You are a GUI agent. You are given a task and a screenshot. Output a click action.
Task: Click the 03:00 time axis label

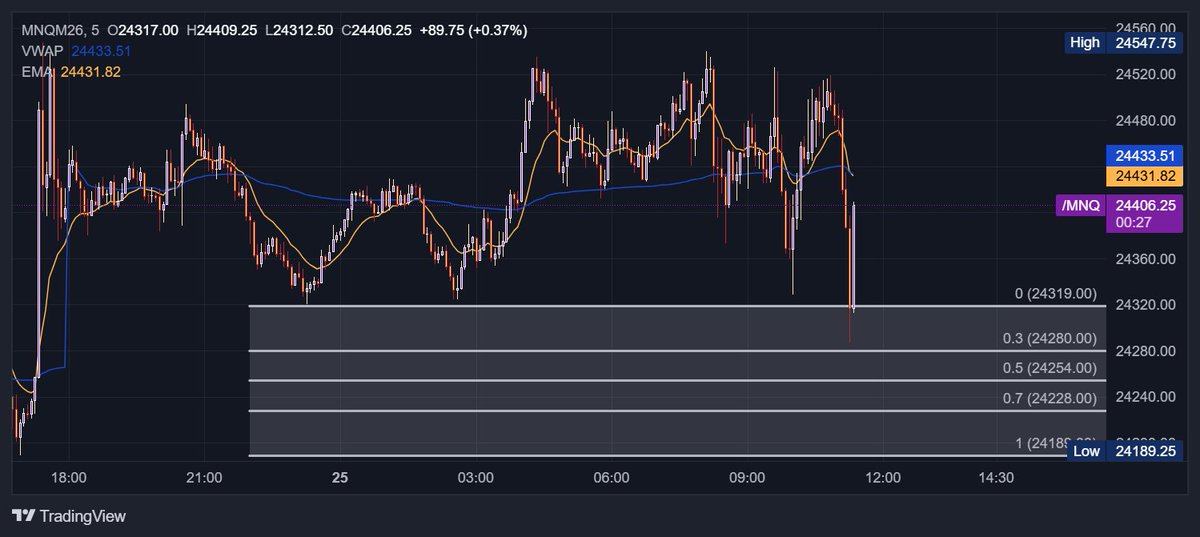(x=476, y=478)
